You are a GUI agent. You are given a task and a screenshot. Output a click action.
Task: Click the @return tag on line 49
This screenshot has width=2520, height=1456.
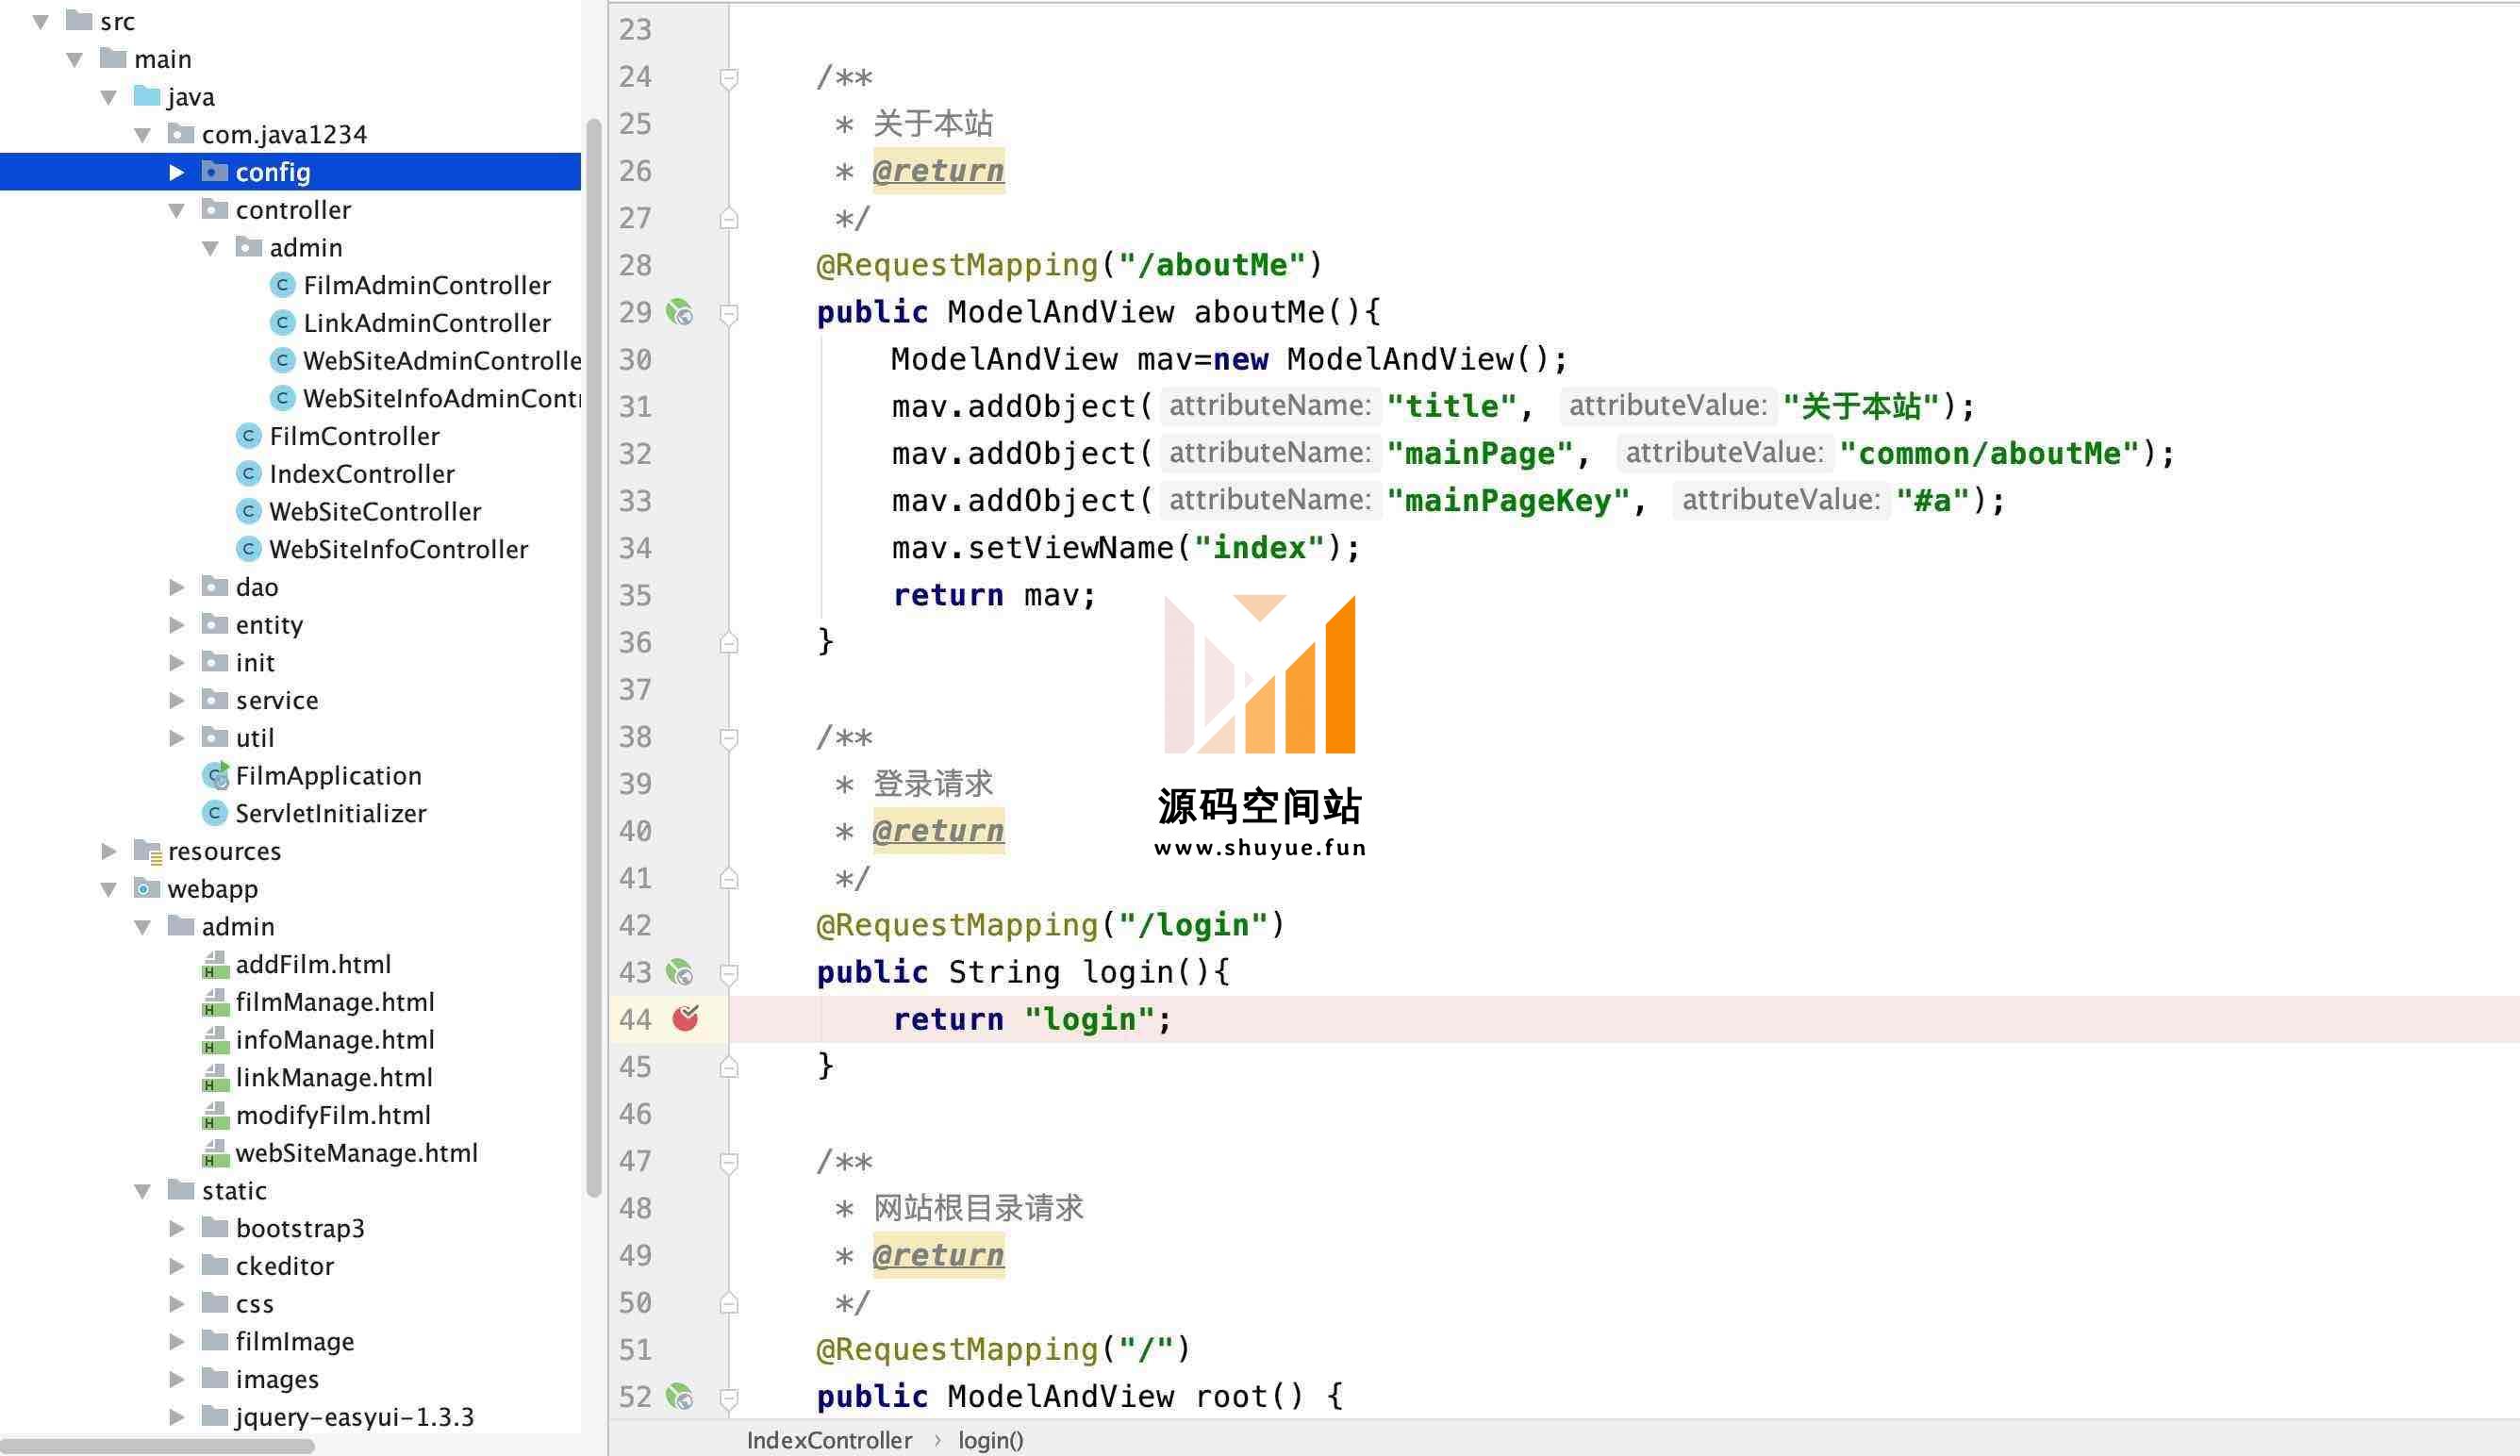(938, 1255)
